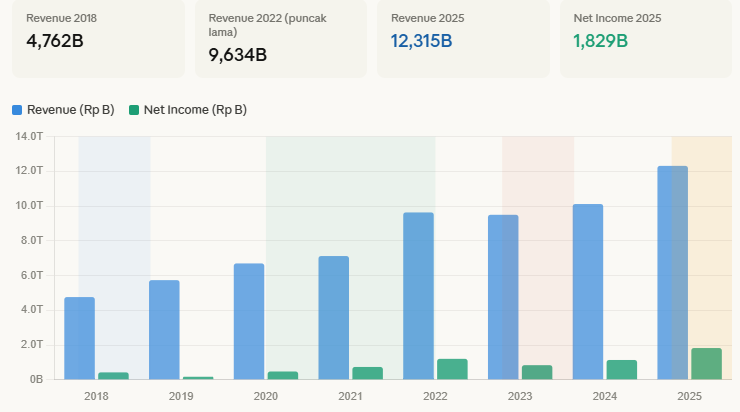Select the Revenue 2025 value 12,315B

tap(422, 41)
